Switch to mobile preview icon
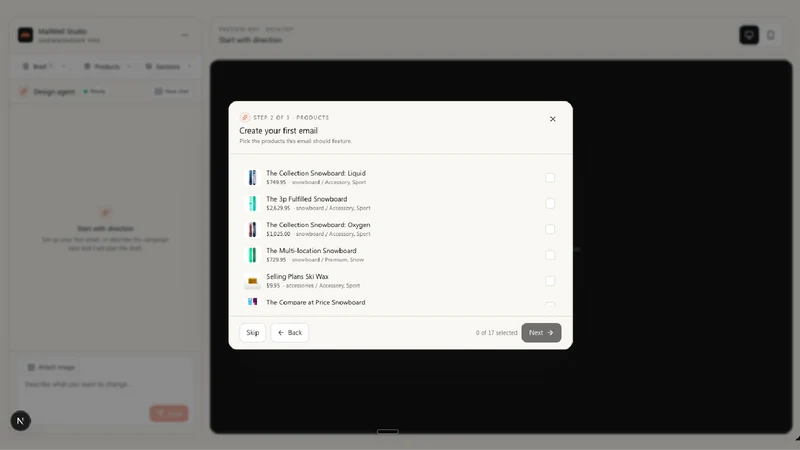 (x=770, y=35)
